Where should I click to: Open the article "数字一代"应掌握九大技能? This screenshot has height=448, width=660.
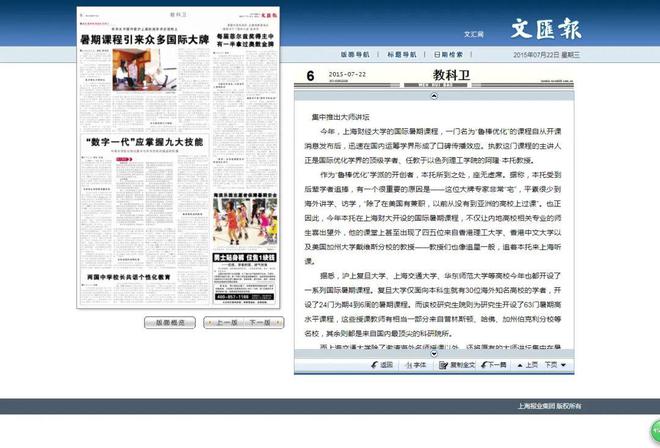(x=144, y=142)
